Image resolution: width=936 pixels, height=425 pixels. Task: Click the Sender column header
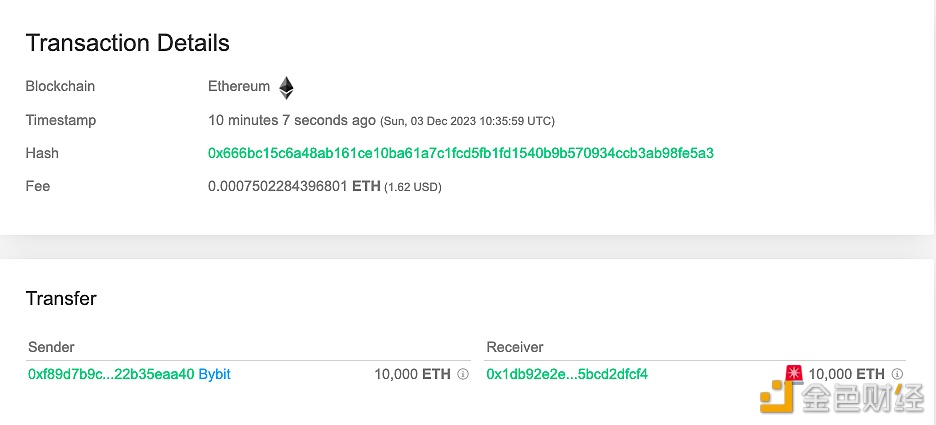(51, 347)
